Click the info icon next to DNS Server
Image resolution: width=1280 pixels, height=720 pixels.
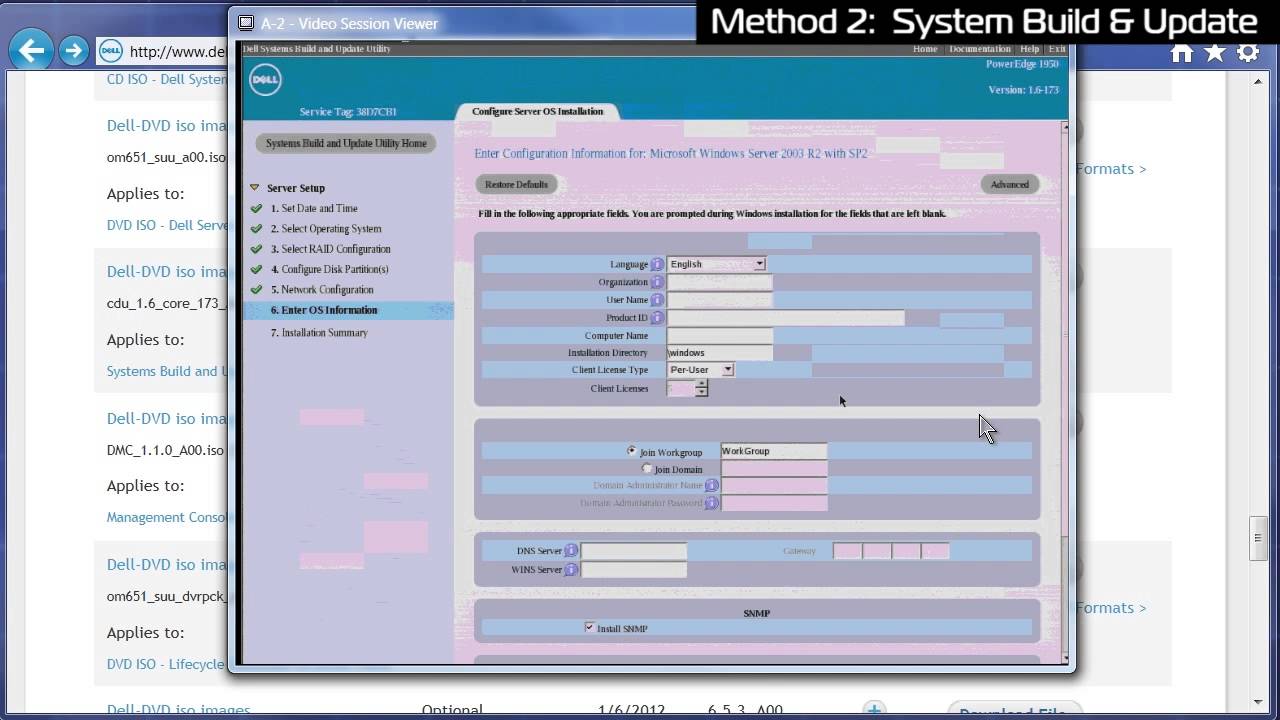(571, 551)
